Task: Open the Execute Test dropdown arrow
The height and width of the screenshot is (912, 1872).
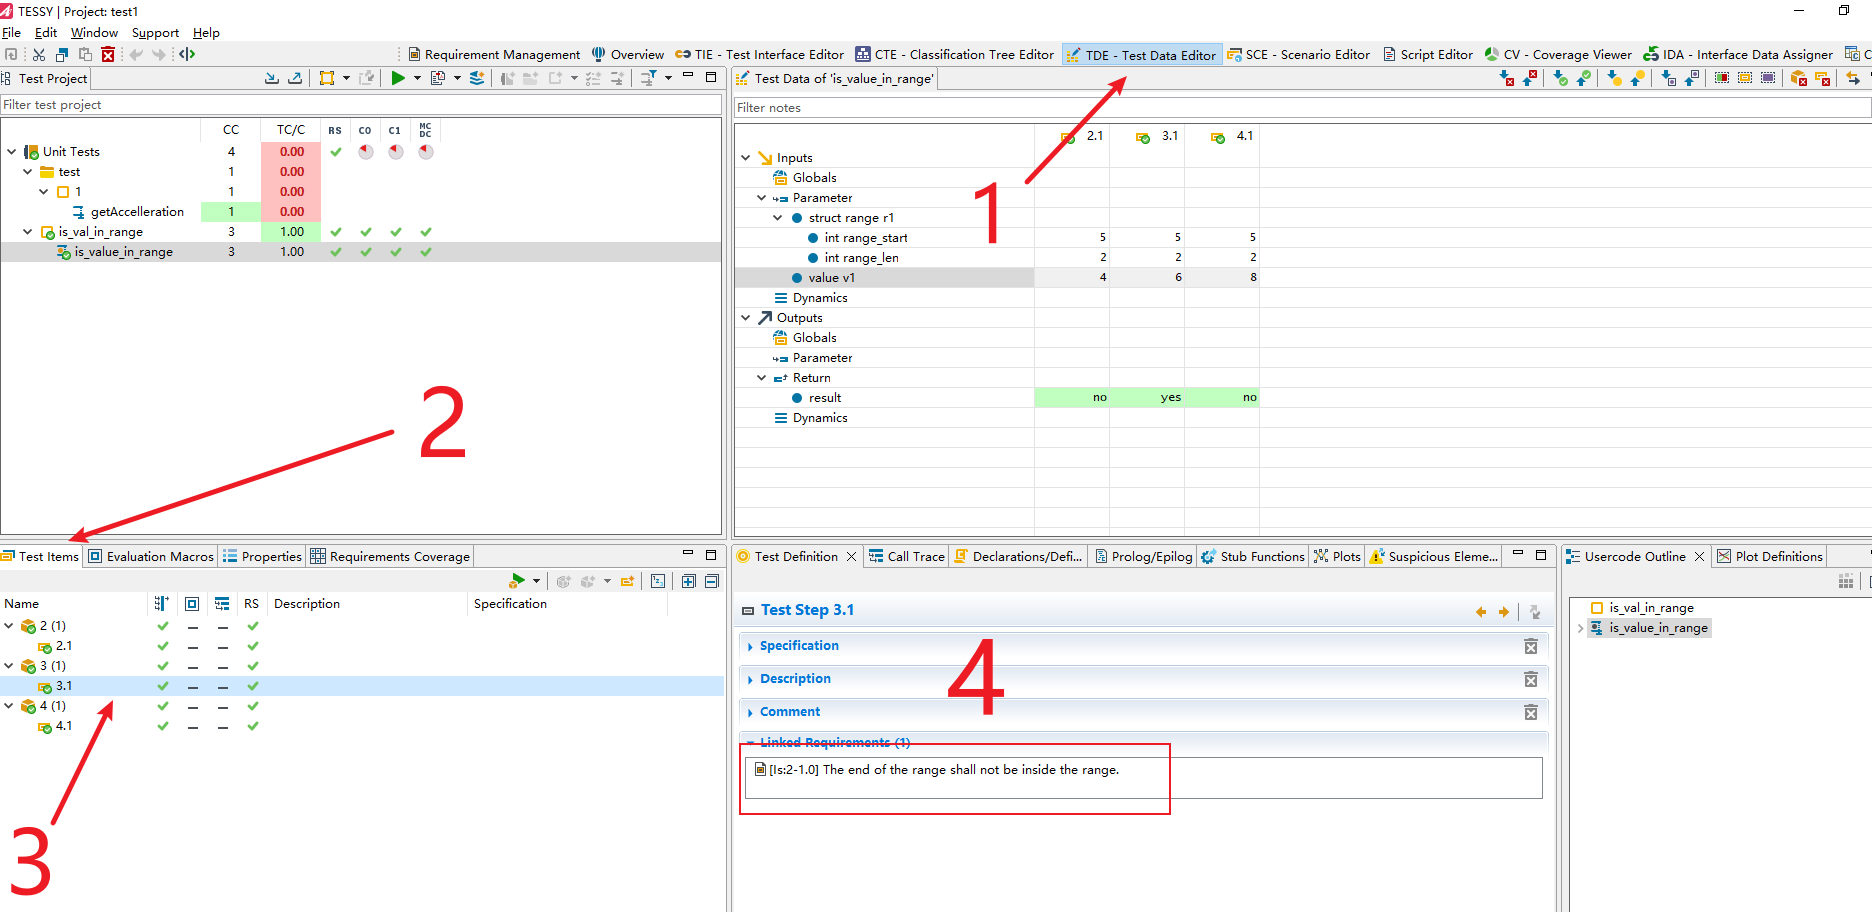Action: point(415,78)
